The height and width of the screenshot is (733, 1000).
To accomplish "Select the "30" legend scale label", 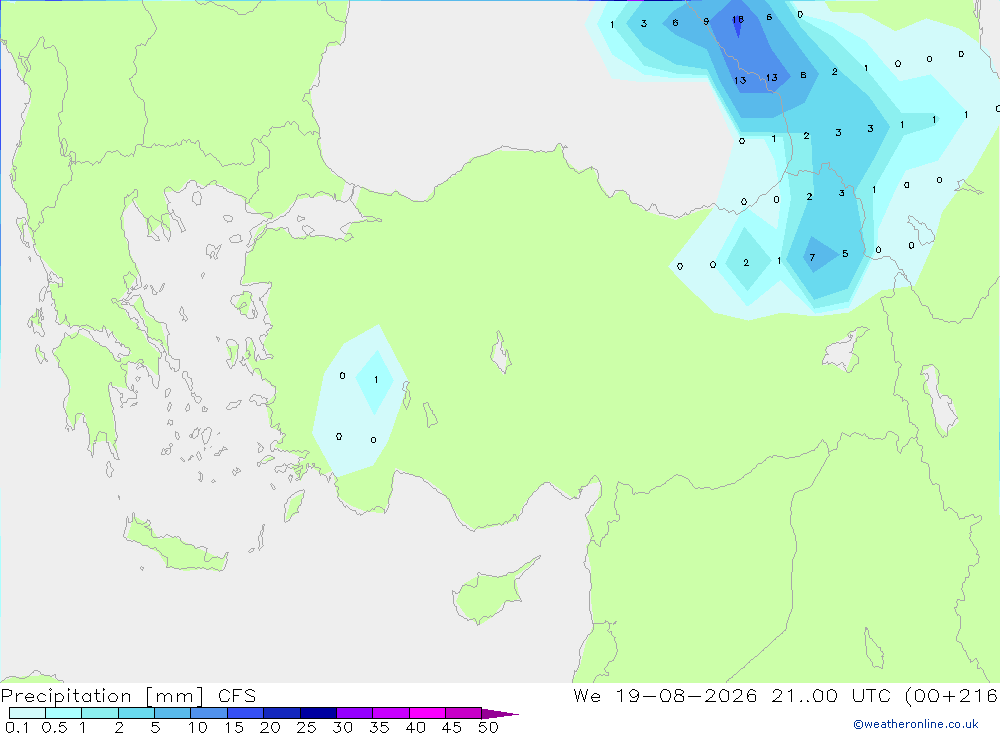I will [x=342, y=727].
